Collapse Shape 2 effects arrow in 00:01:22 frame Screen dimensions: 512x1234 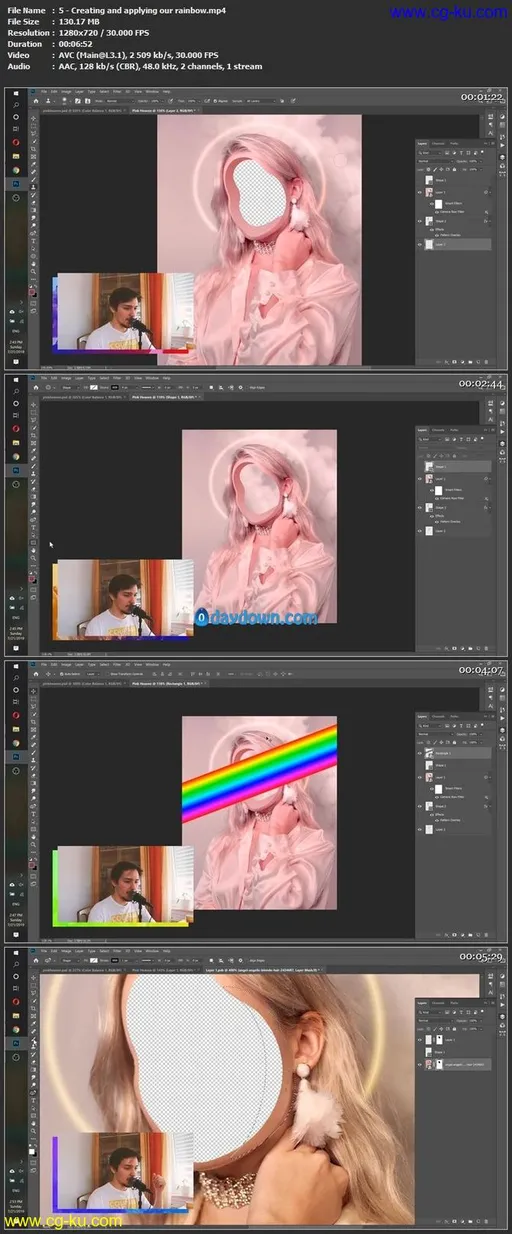tap(490, 221)
